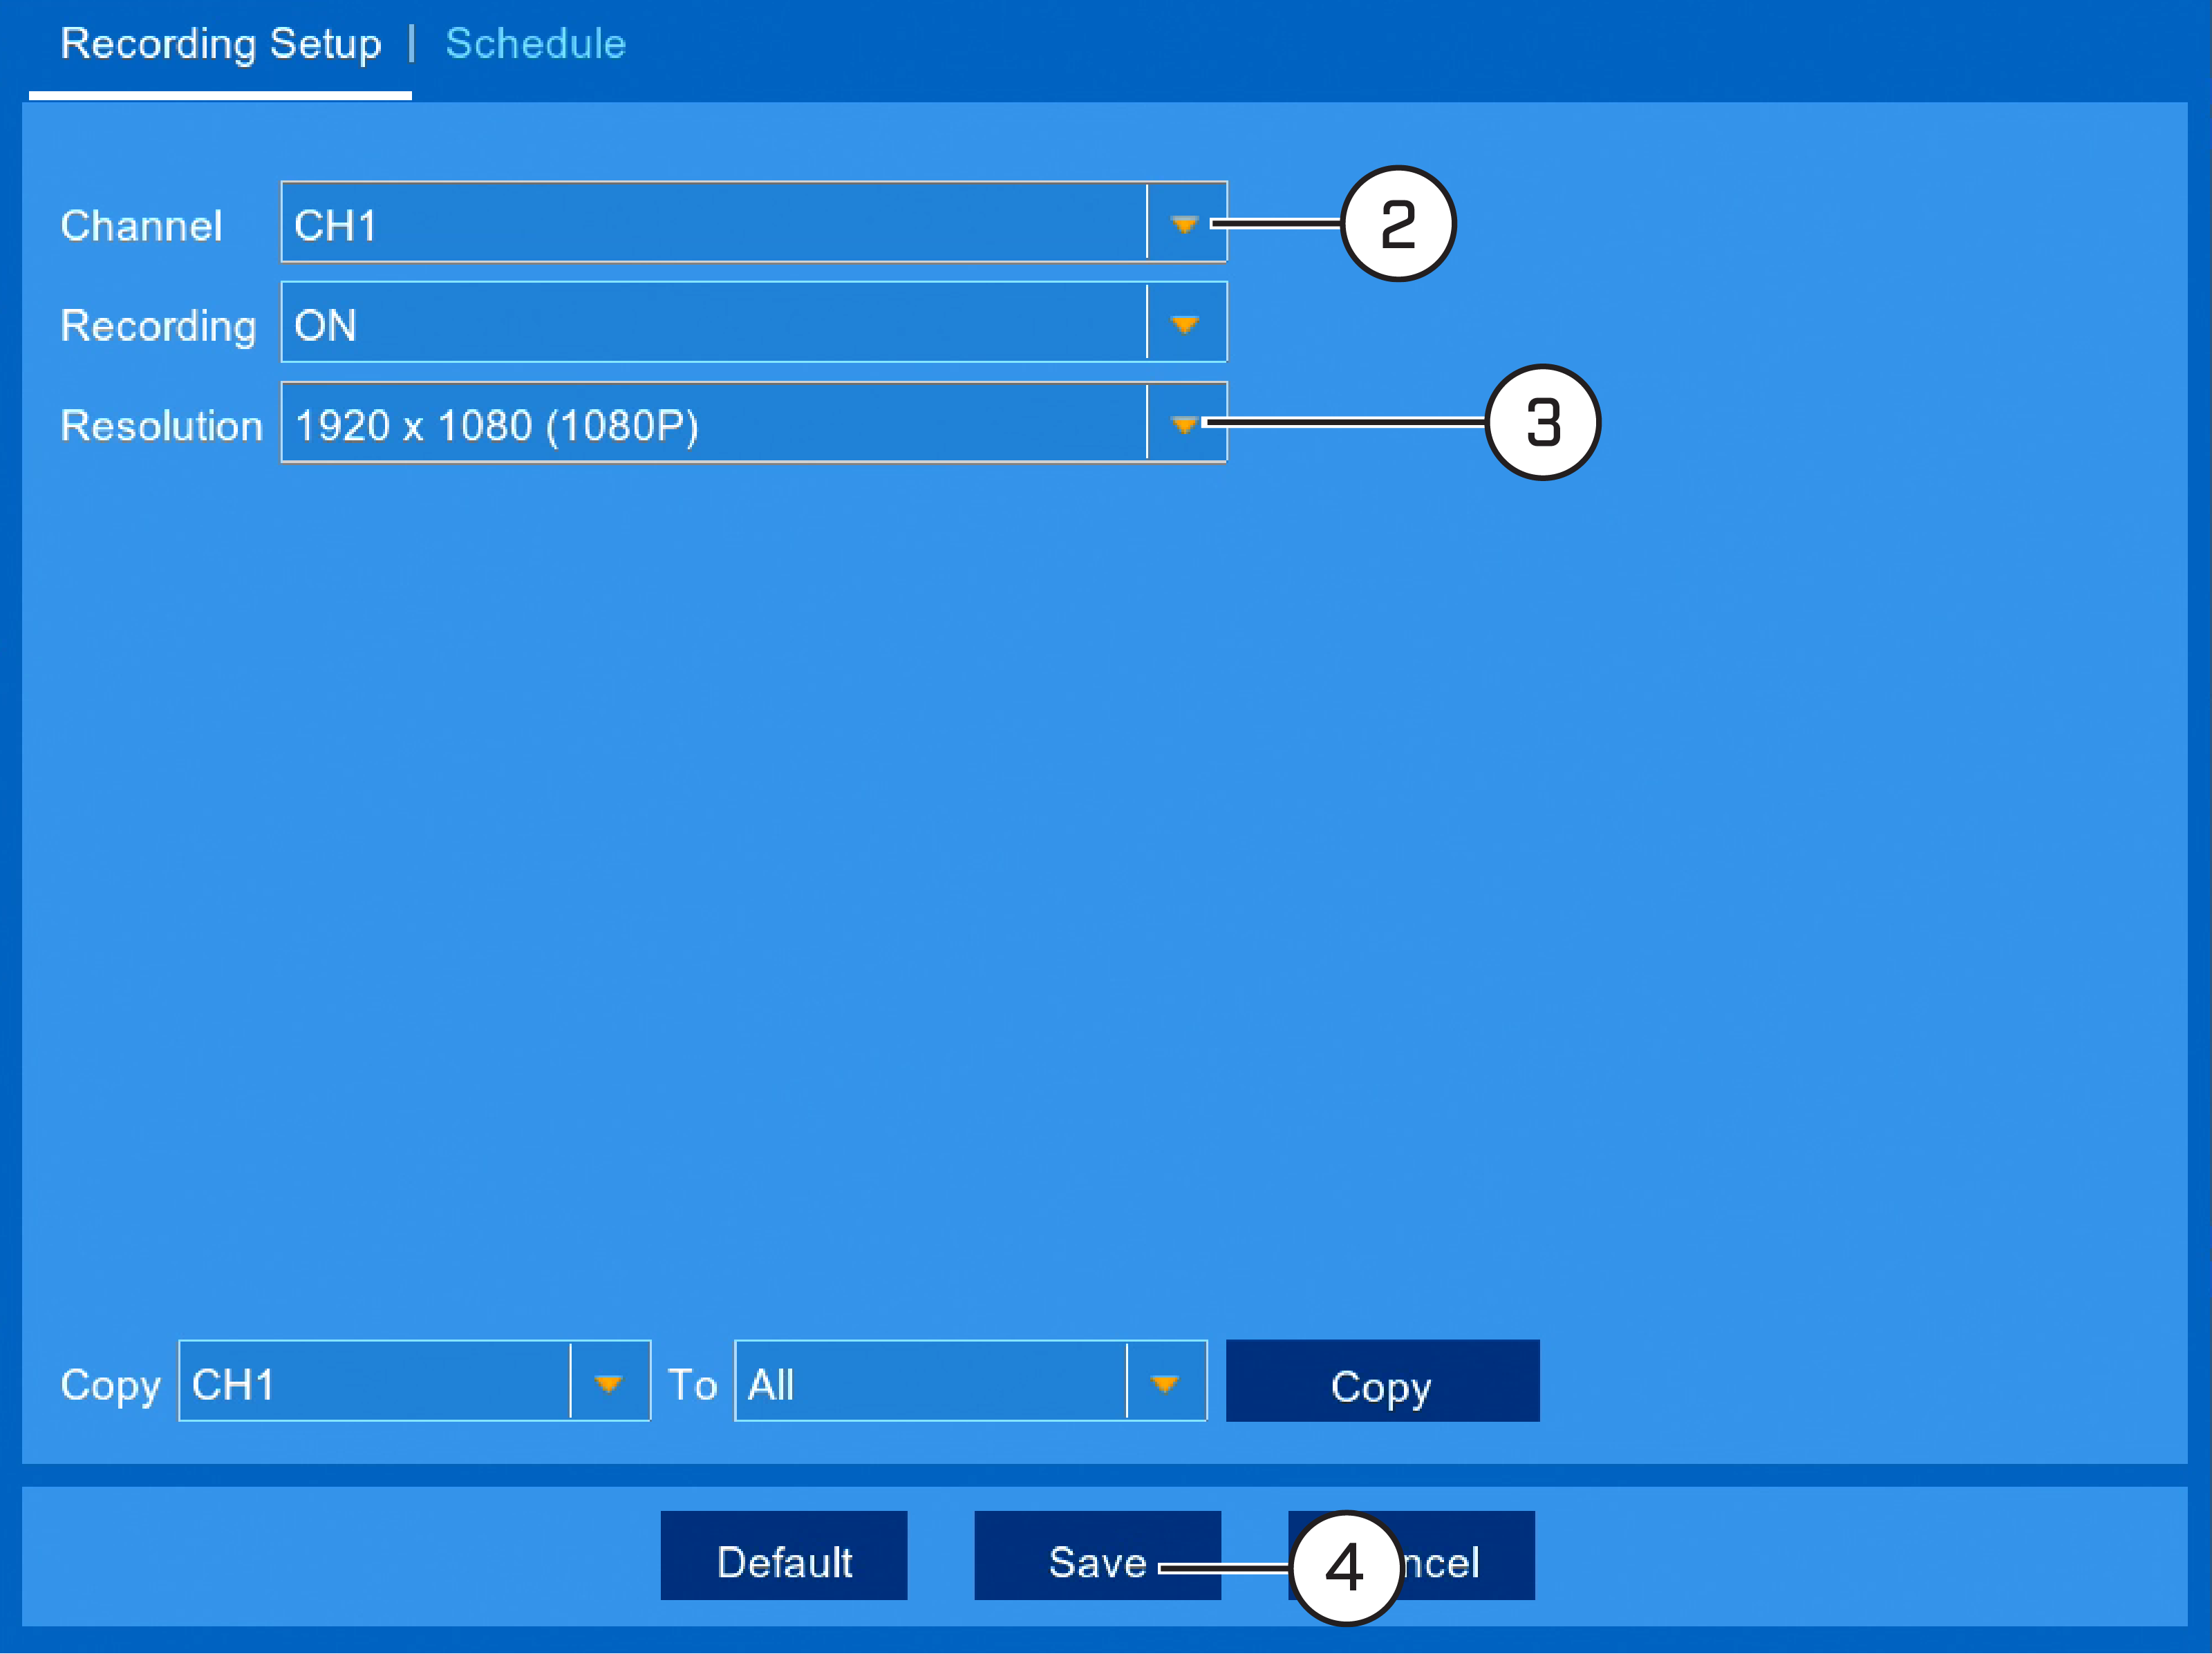Switch to the Schedule tab
The image size is (2212, 1654).
click(x=535, y=44)
